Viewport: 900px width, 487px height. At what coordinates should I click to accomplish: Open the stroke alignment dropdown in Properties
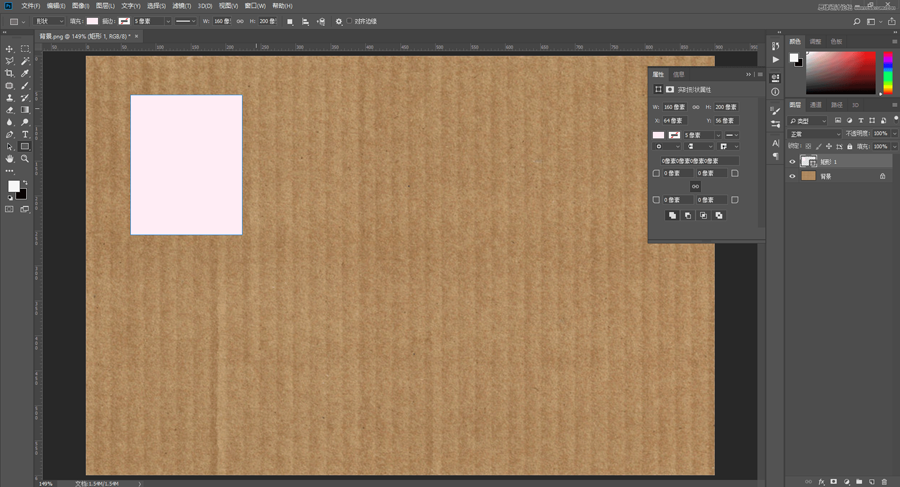[668, 146]
